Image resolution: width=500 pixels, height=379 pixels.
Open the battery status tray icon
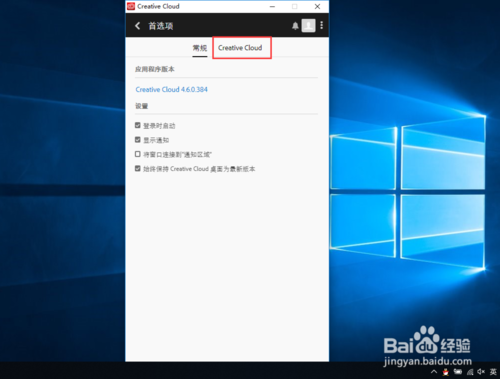(x=458, y=372)
